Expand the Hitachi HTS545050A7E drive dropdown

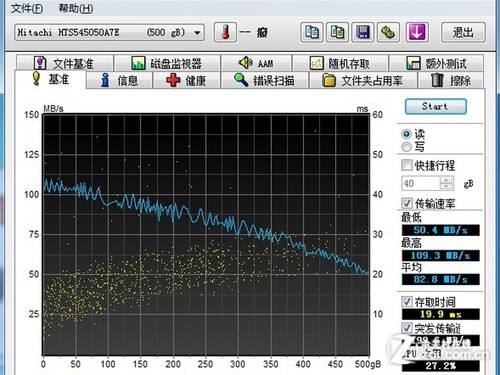[109, 33]
